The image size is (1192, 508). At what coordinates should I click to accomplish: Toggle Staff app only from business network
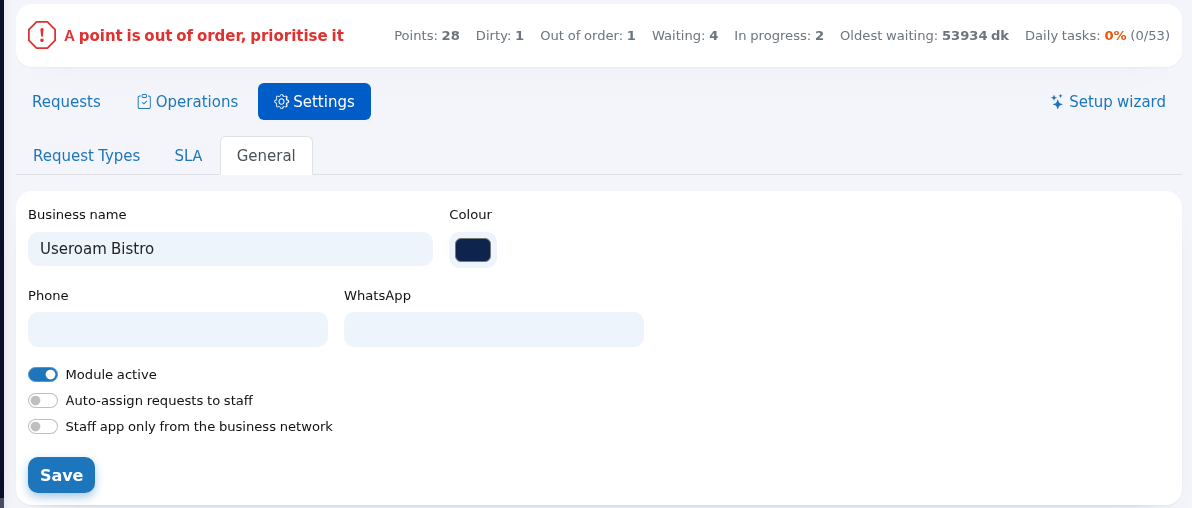(43, 427)
